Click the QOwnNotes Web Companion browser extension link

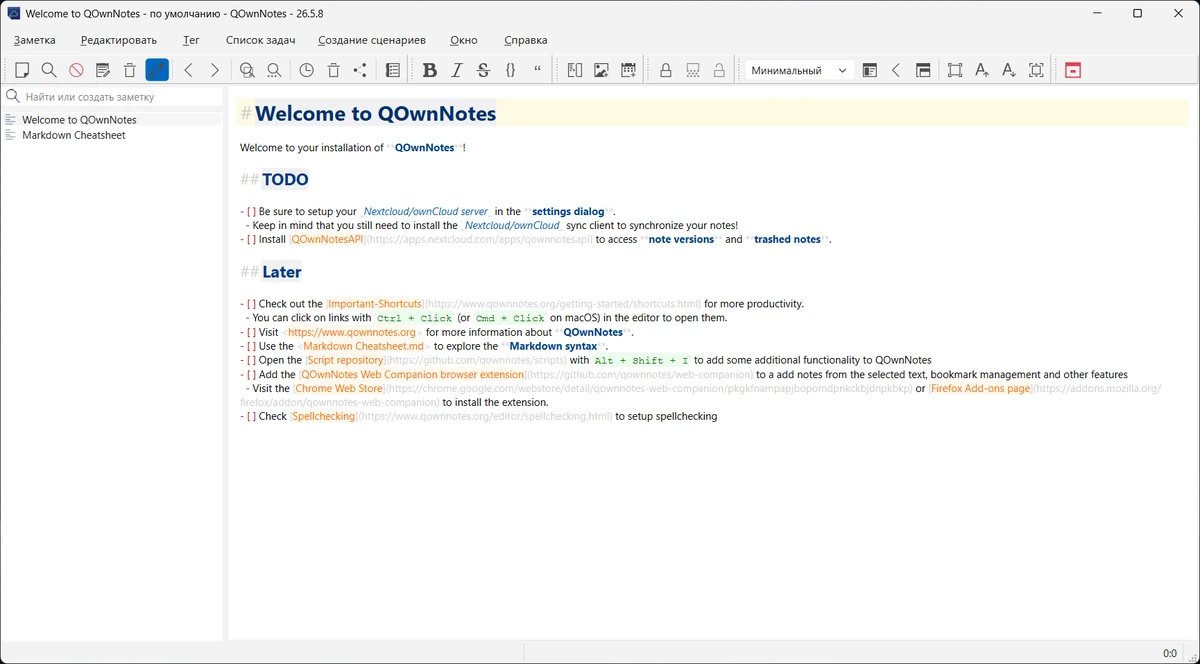pyautogui.click(x=412, y=374)
